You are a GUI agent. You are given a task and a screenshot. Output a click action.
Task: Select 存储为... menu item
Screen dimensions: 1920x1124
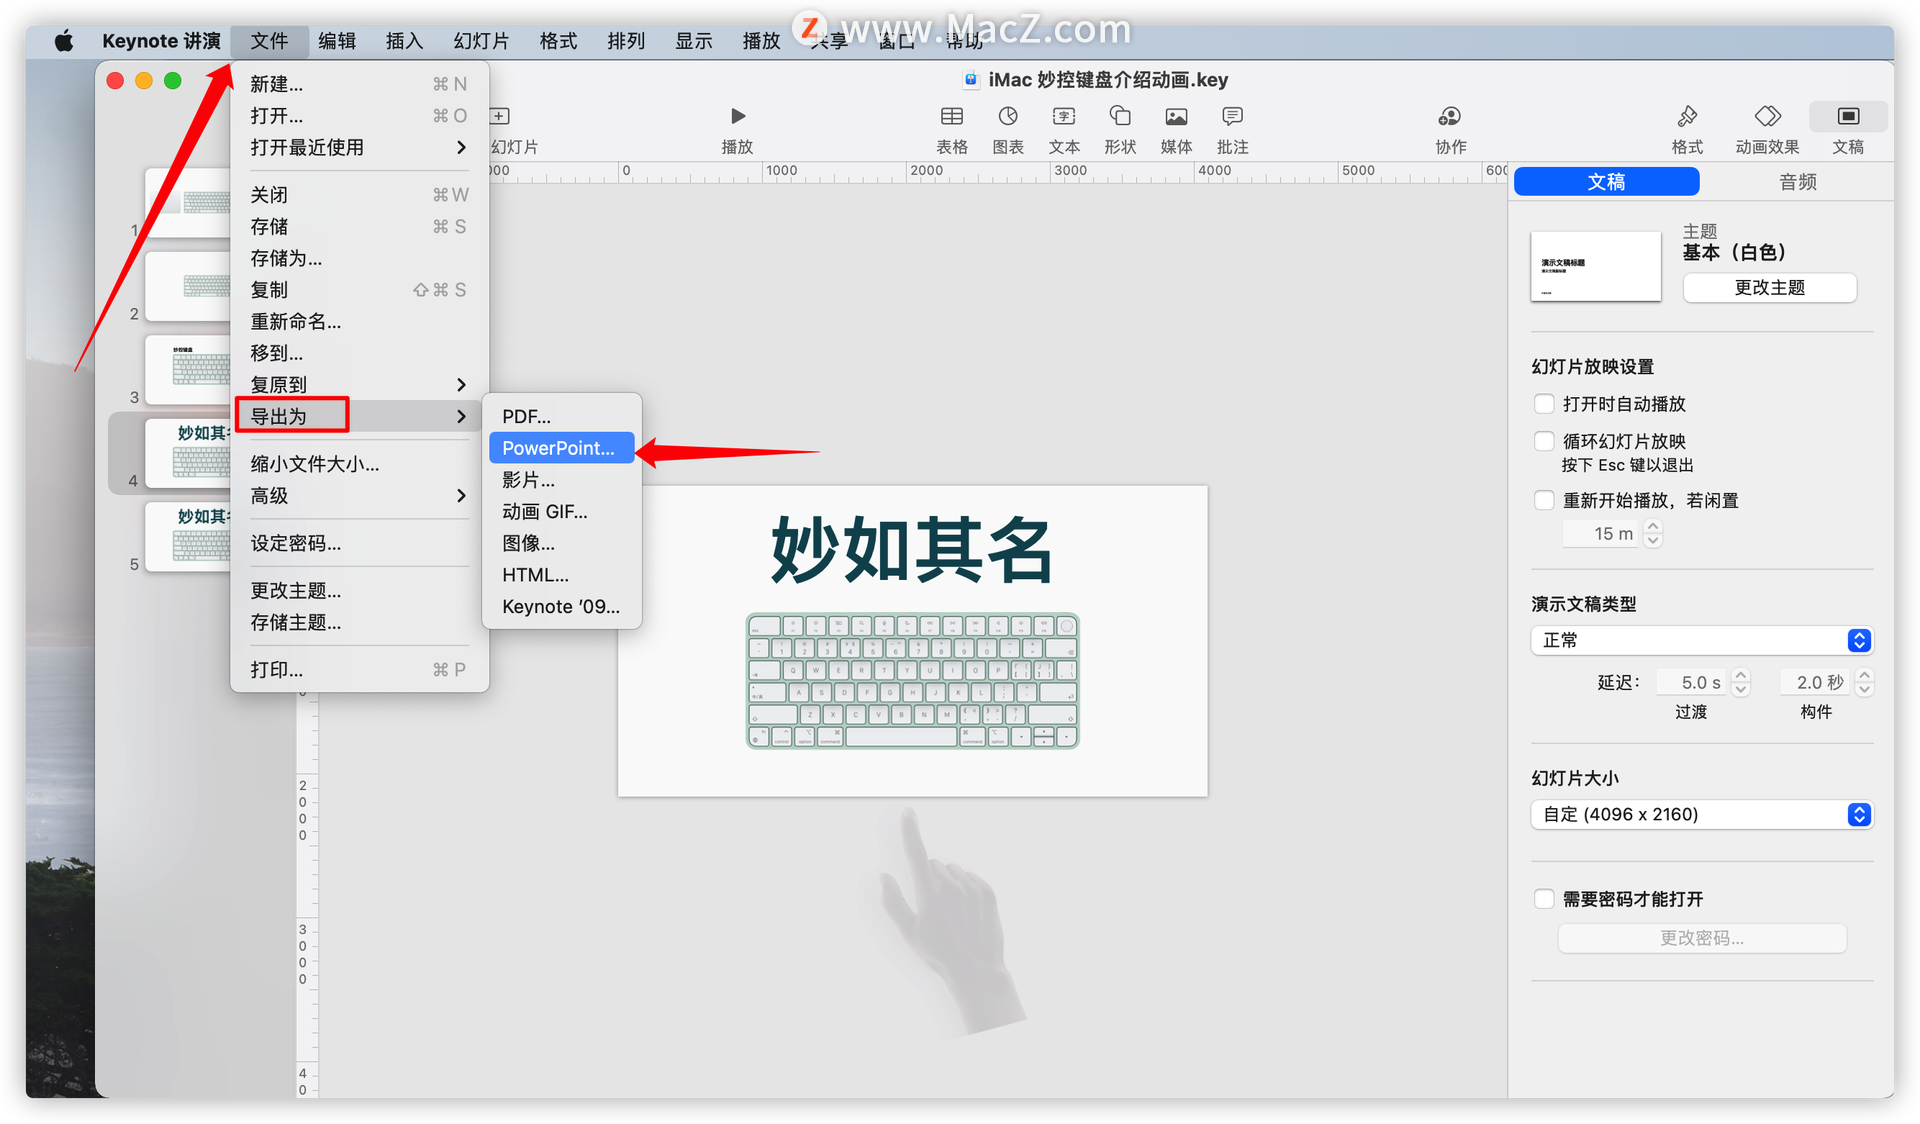coord(359,258)
